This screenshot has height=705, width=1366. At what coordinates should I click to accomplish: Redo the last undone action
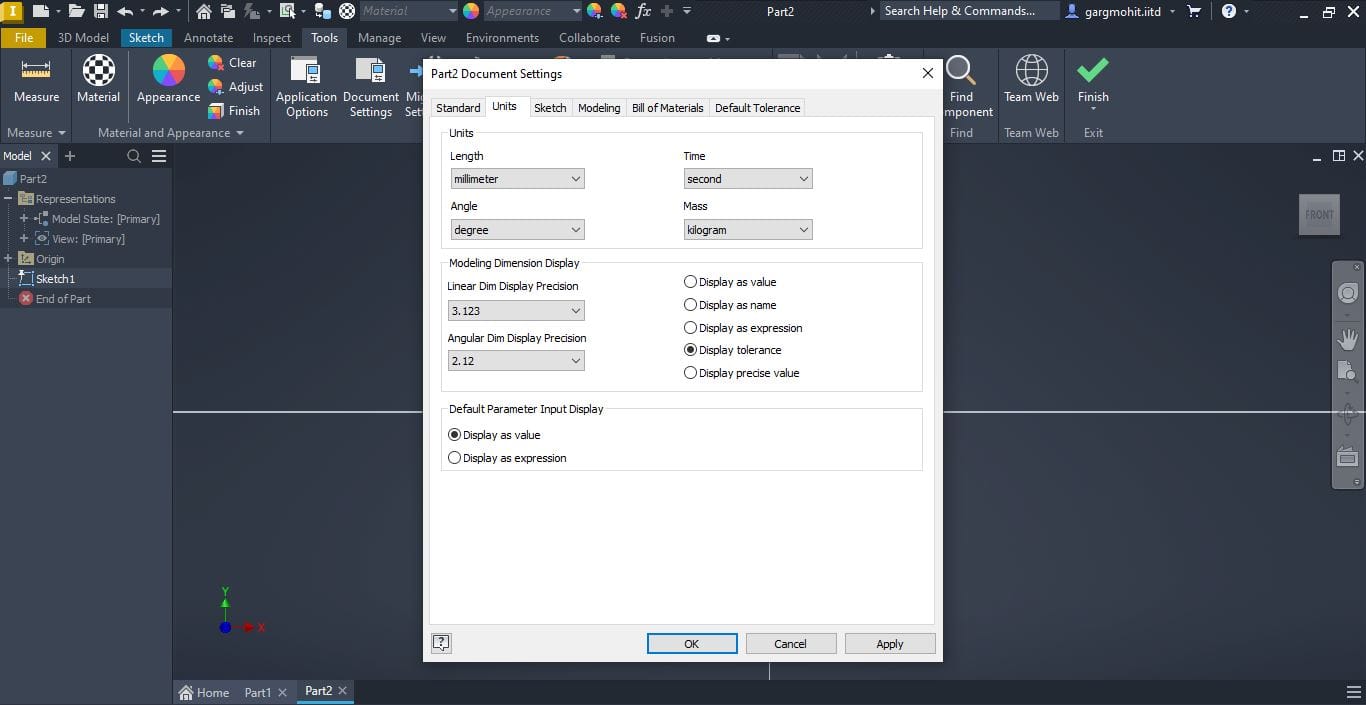pyautogui.click(x=160, y=11)
